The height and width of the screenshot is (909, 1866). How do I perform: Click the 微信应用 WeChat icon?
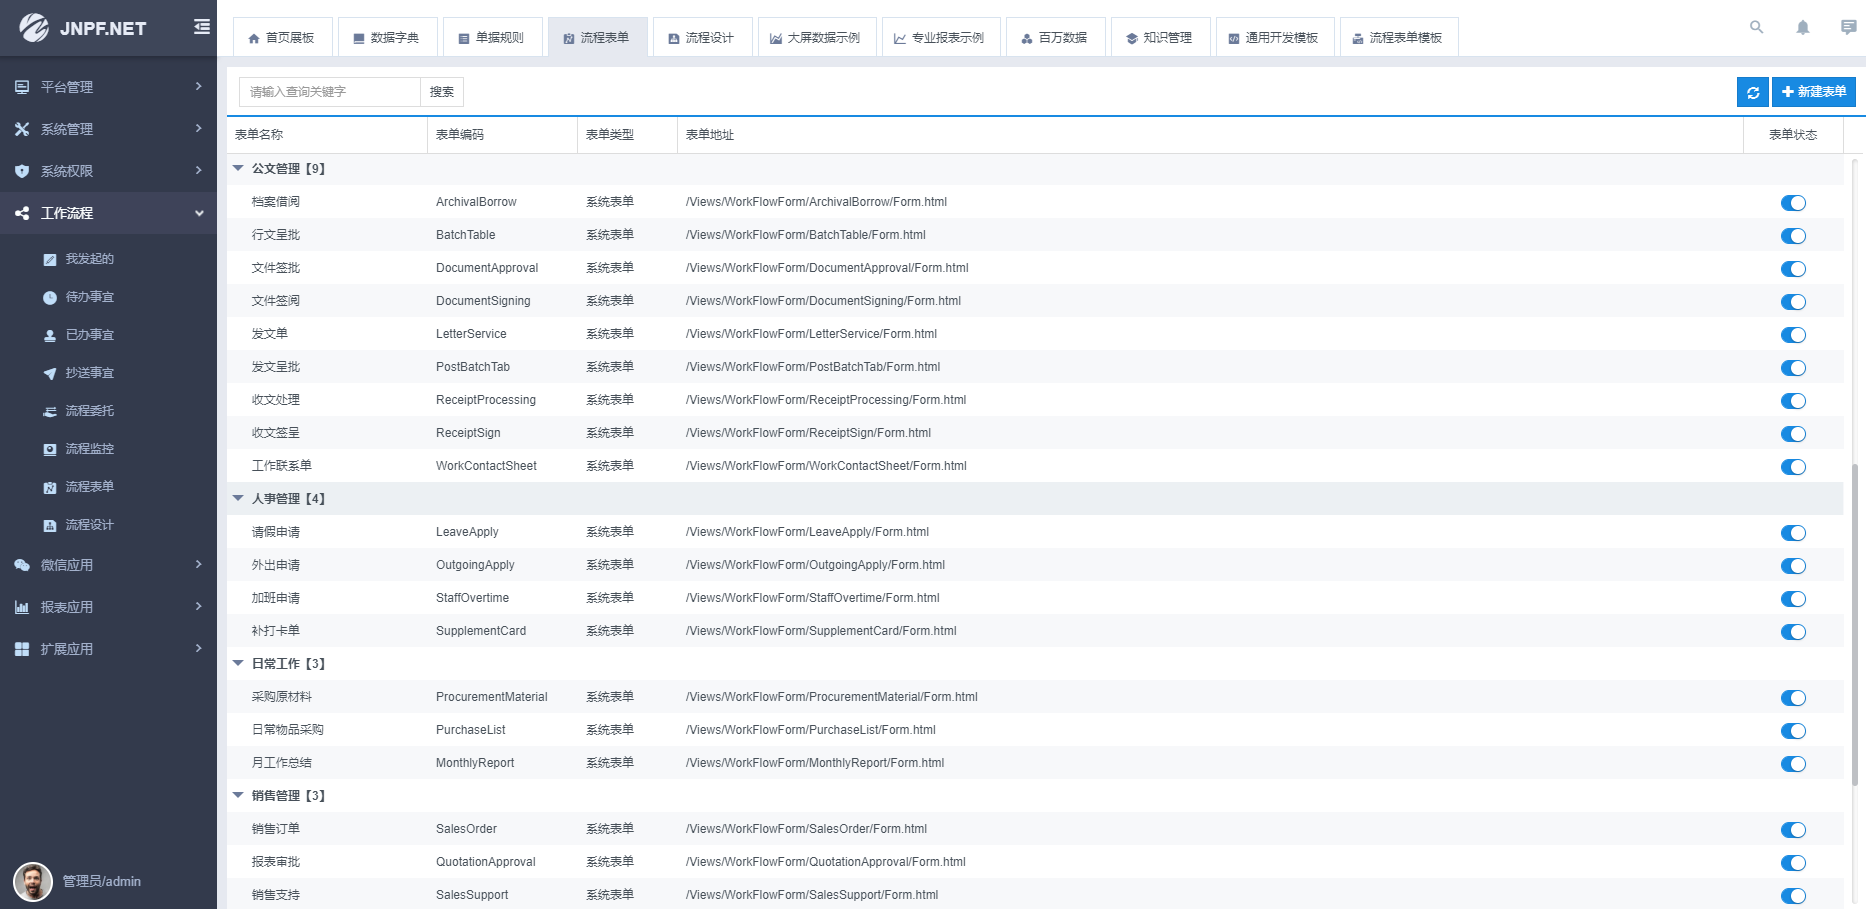click(x=22, y=565)
